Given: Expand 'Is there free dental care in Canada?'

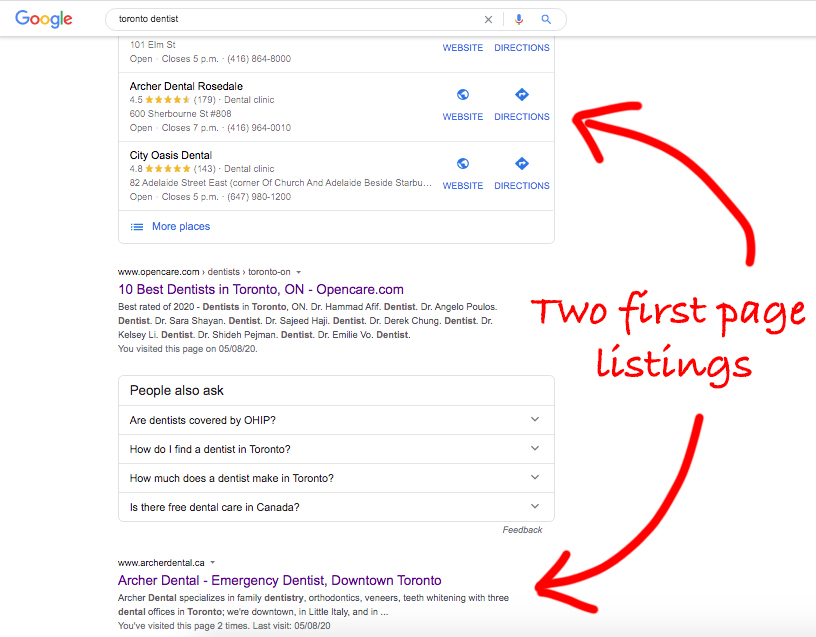Looking at the screenshot, I should point(336,507).
